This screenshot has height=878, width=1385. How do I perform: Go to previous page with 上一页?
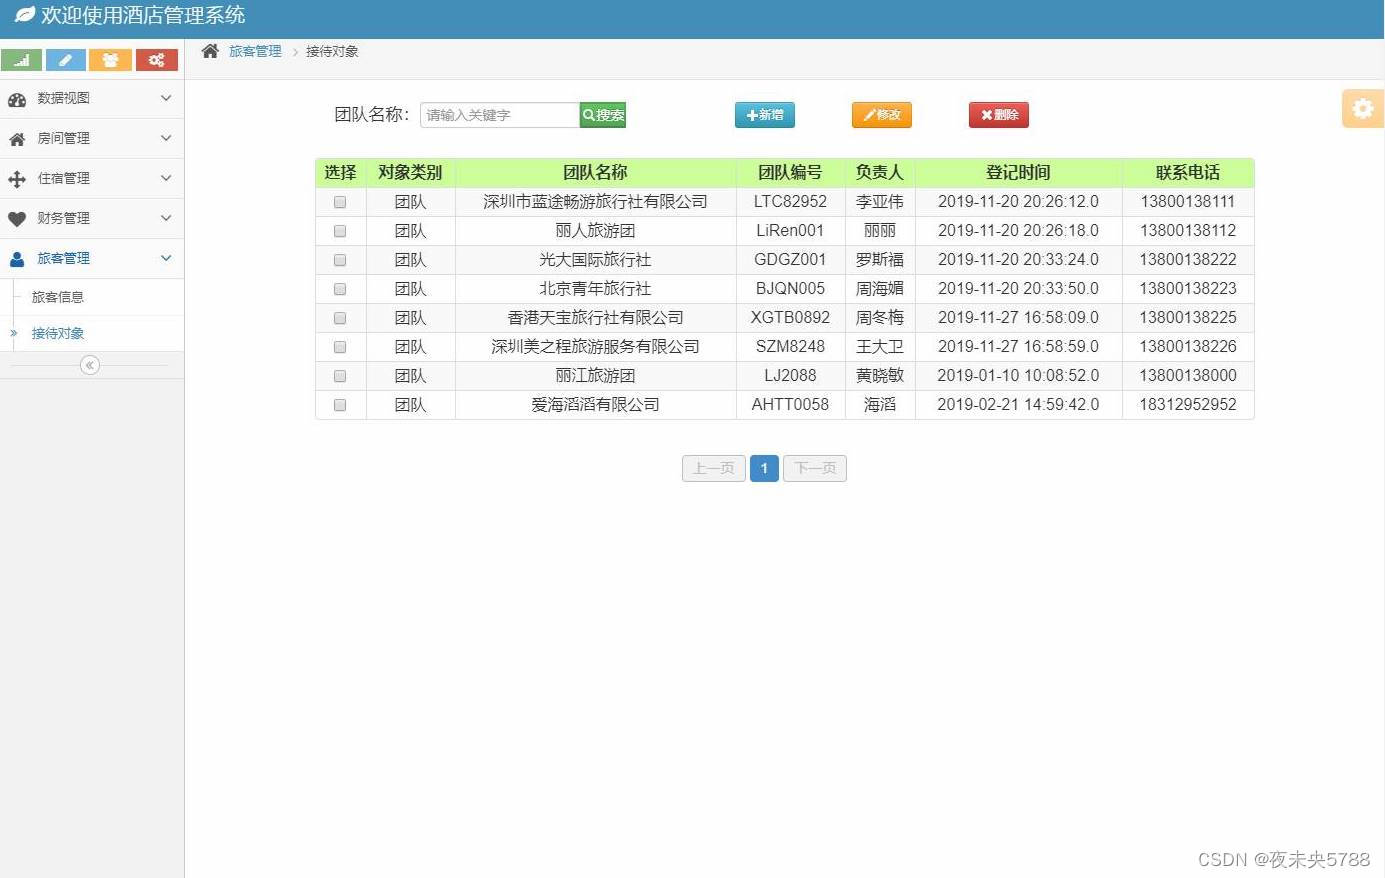click(x=714, y=468)
